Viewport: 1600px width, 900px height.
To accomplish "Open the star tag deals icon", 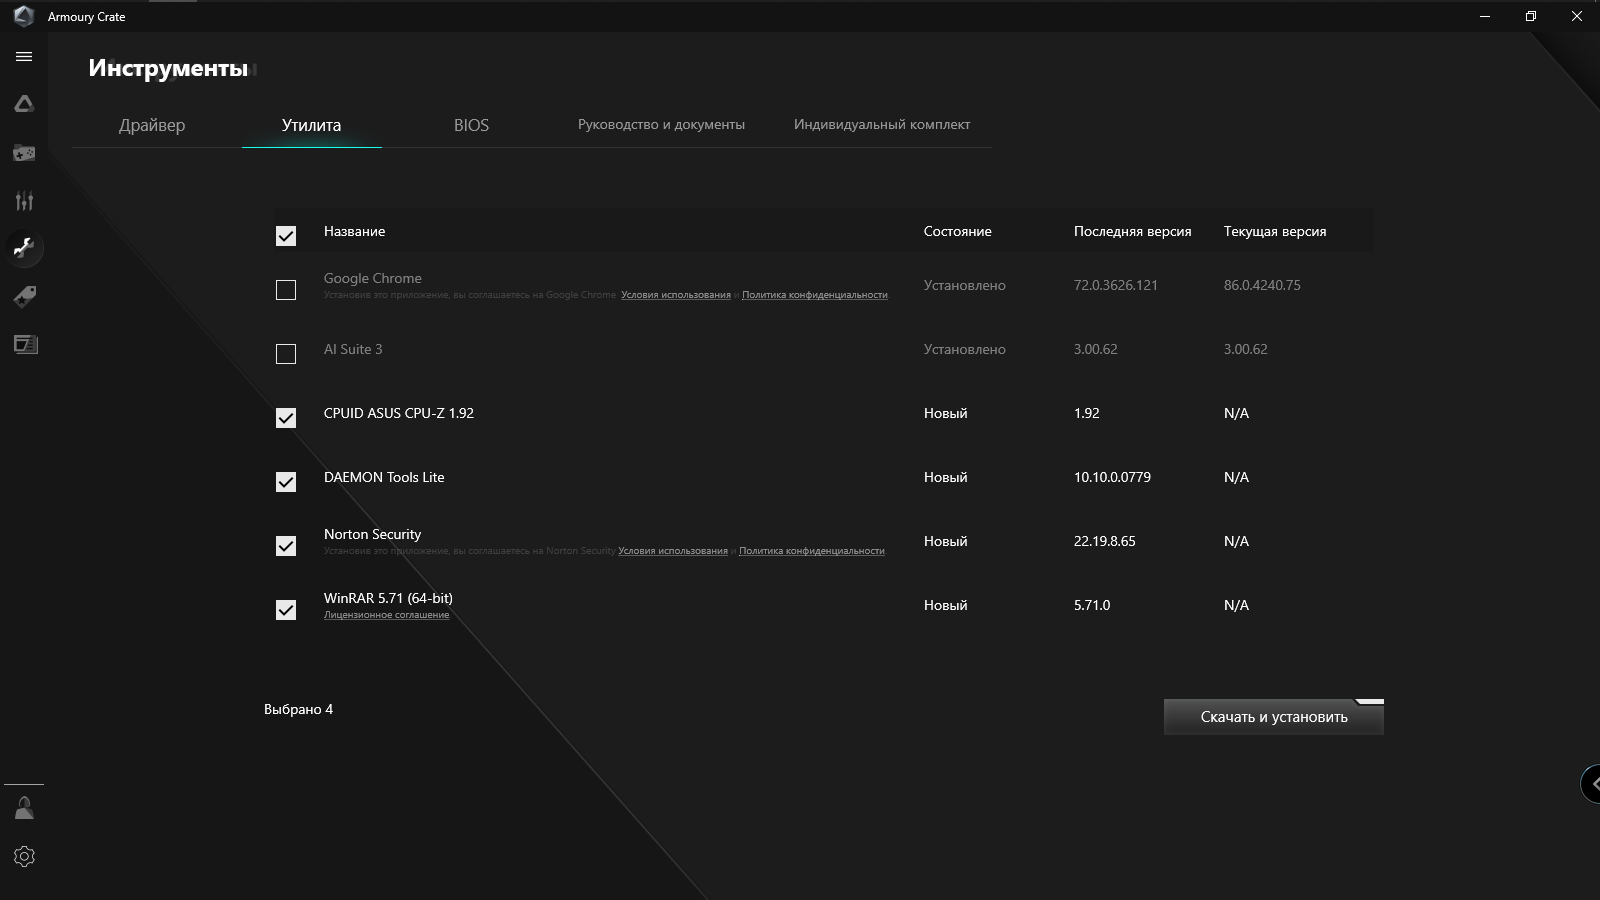I will [x=24, y=296].
